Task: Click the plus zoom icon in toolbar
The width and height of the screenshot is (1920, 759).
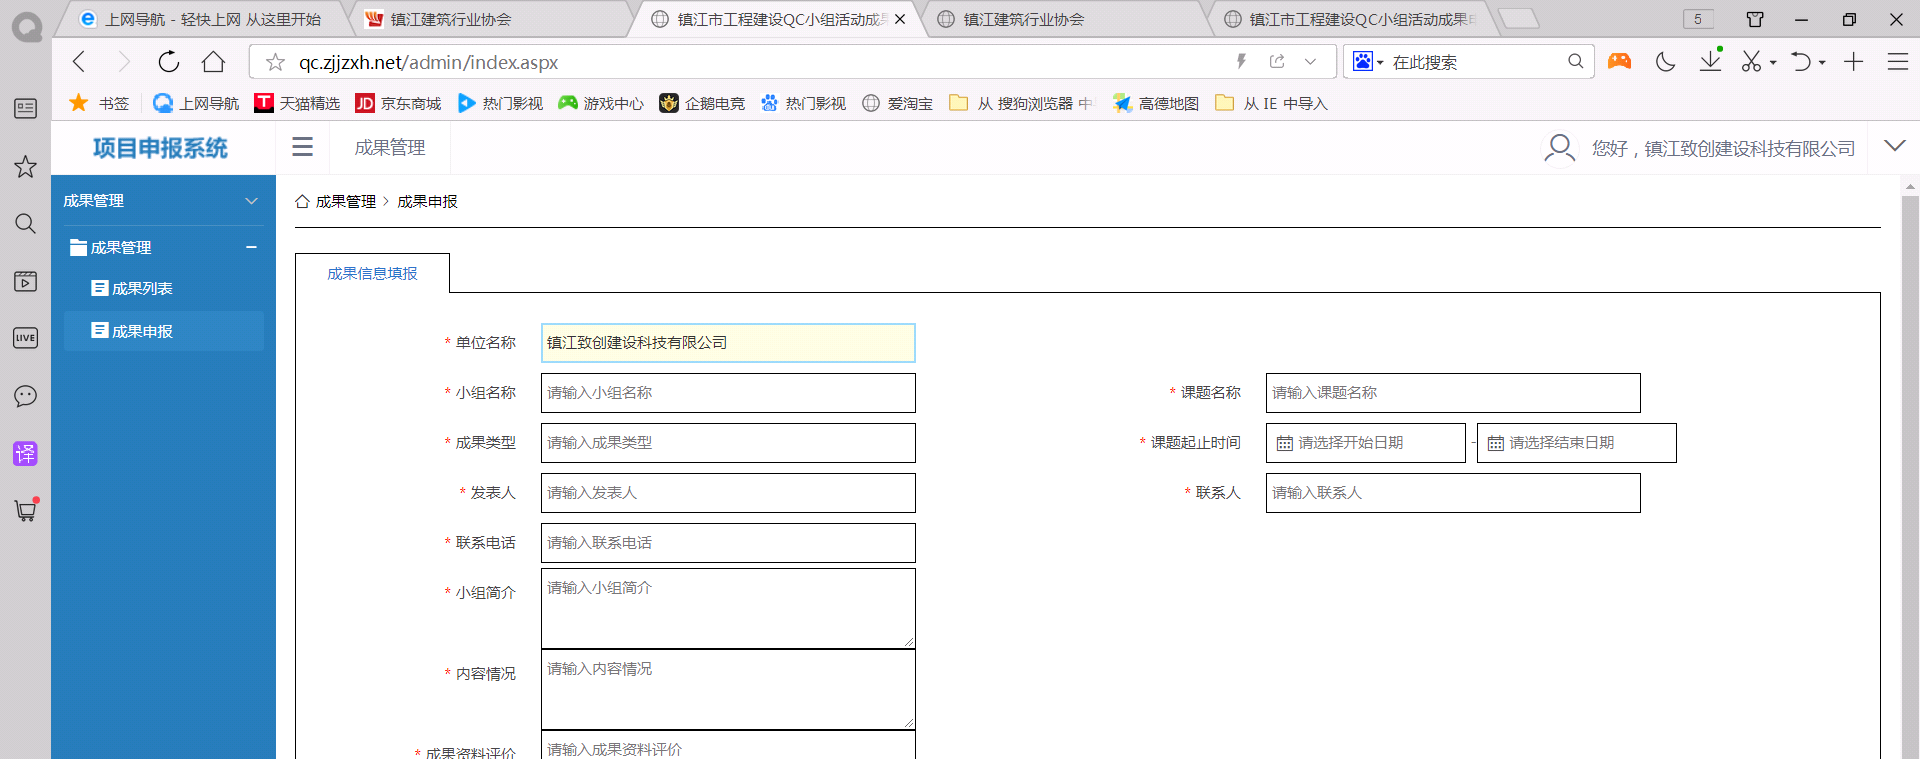Action: (x=1853, y=61)
